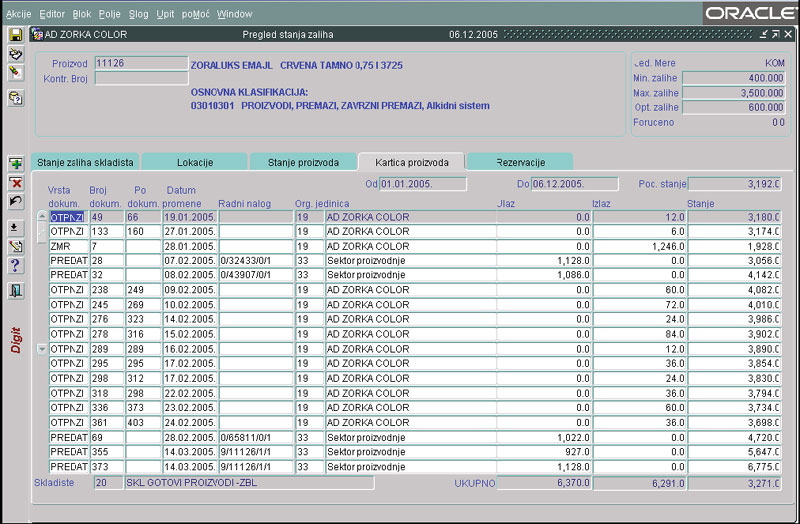Click the Stanje cell 4,142.0
Image resolution: width=800 pixels, height=524 pixels.
point(734,275)
